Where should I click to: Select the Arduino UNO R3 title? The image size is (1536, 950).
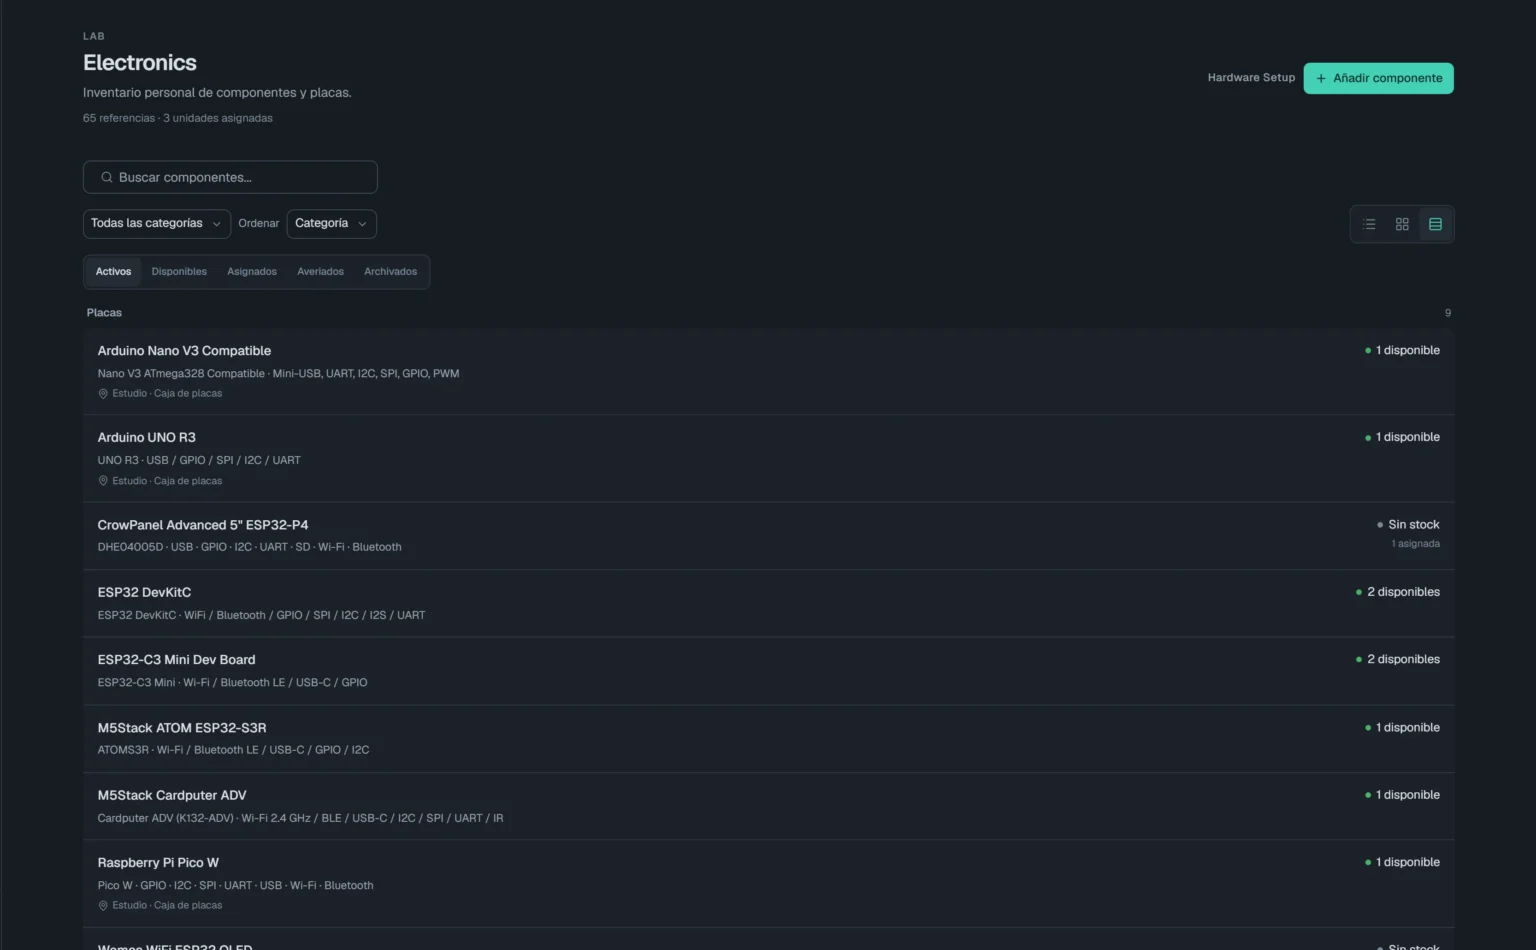coord(147,438)
